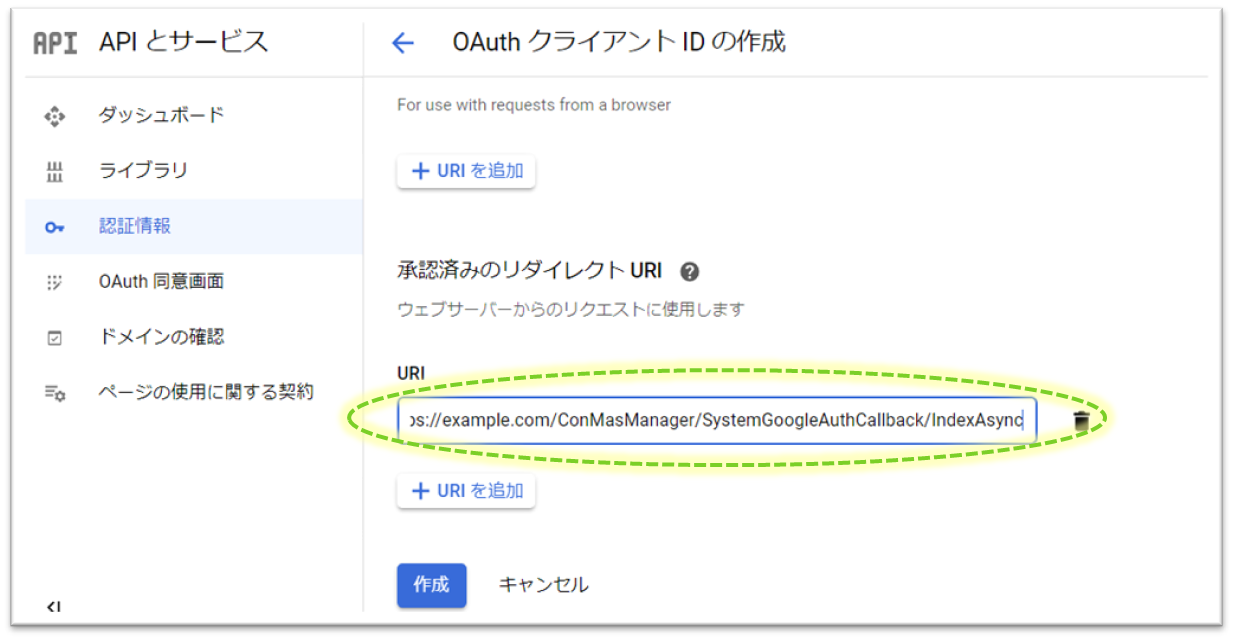Image resolution: width=1234 pixels, height=640 pixels.
Task: Select the 認証情報 menu label
Action: tap(135, 226)
